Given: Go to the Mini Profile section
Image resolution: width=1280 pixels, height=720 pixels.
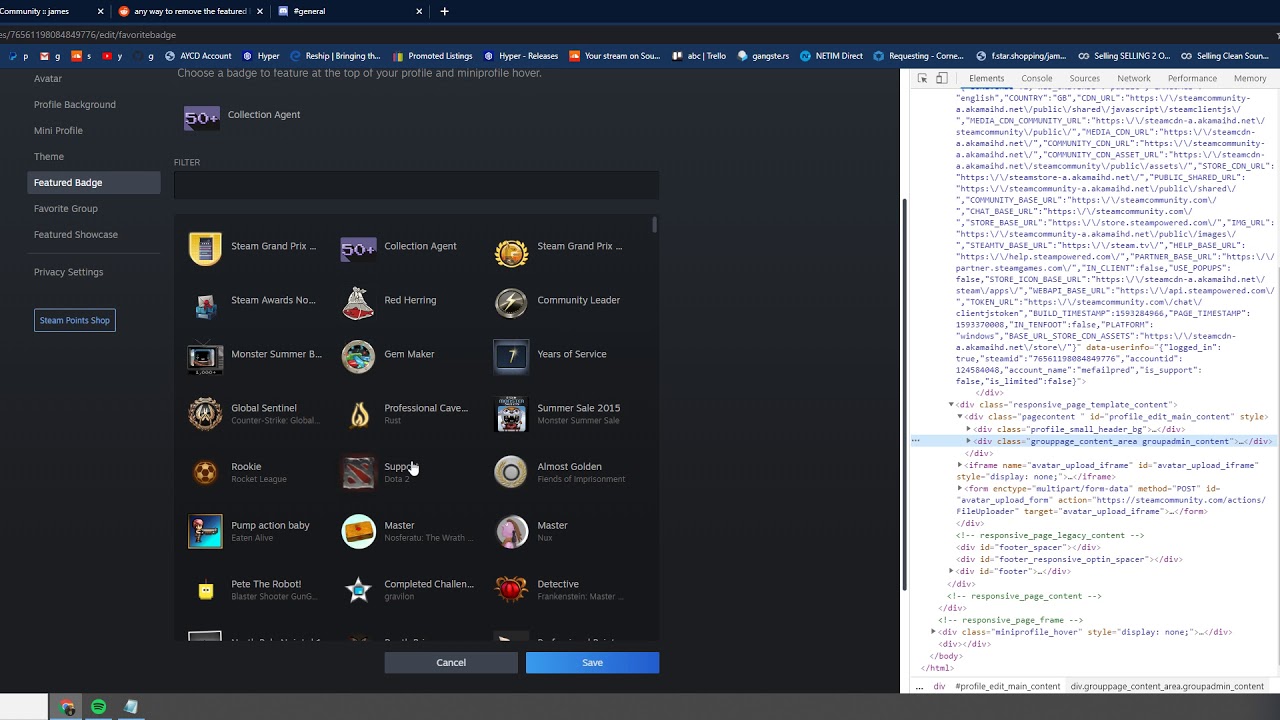Looking at the screenshot, I should coord(58,130).
